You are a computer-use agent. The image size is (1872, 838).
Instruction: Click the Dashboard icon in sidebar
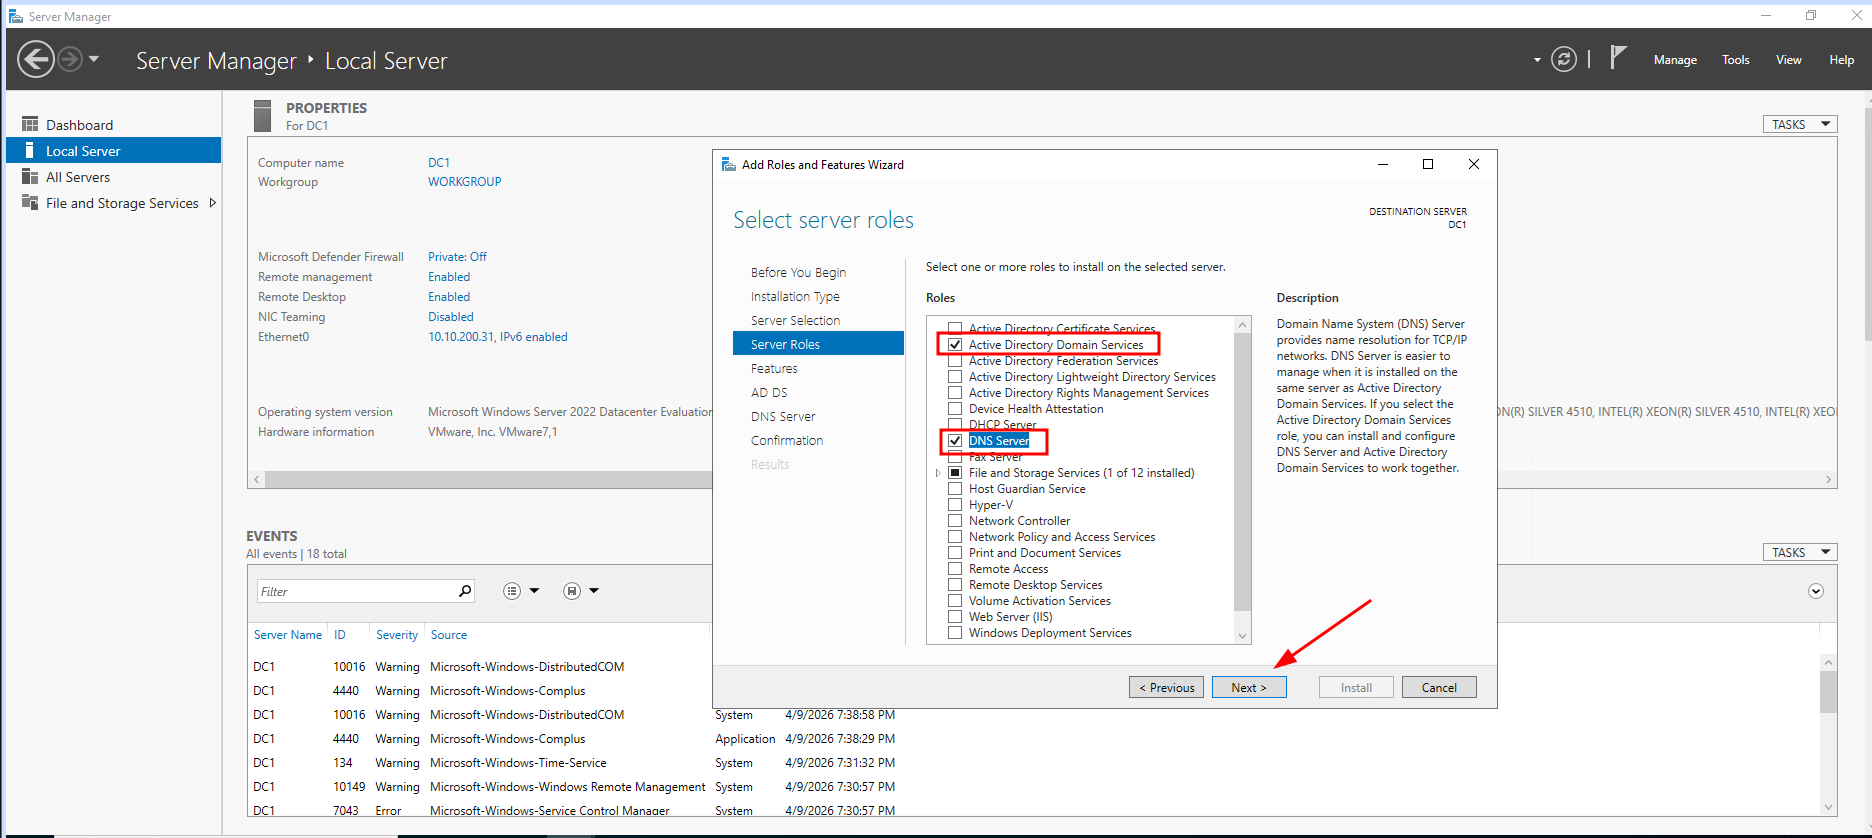(x=30, y=125)
